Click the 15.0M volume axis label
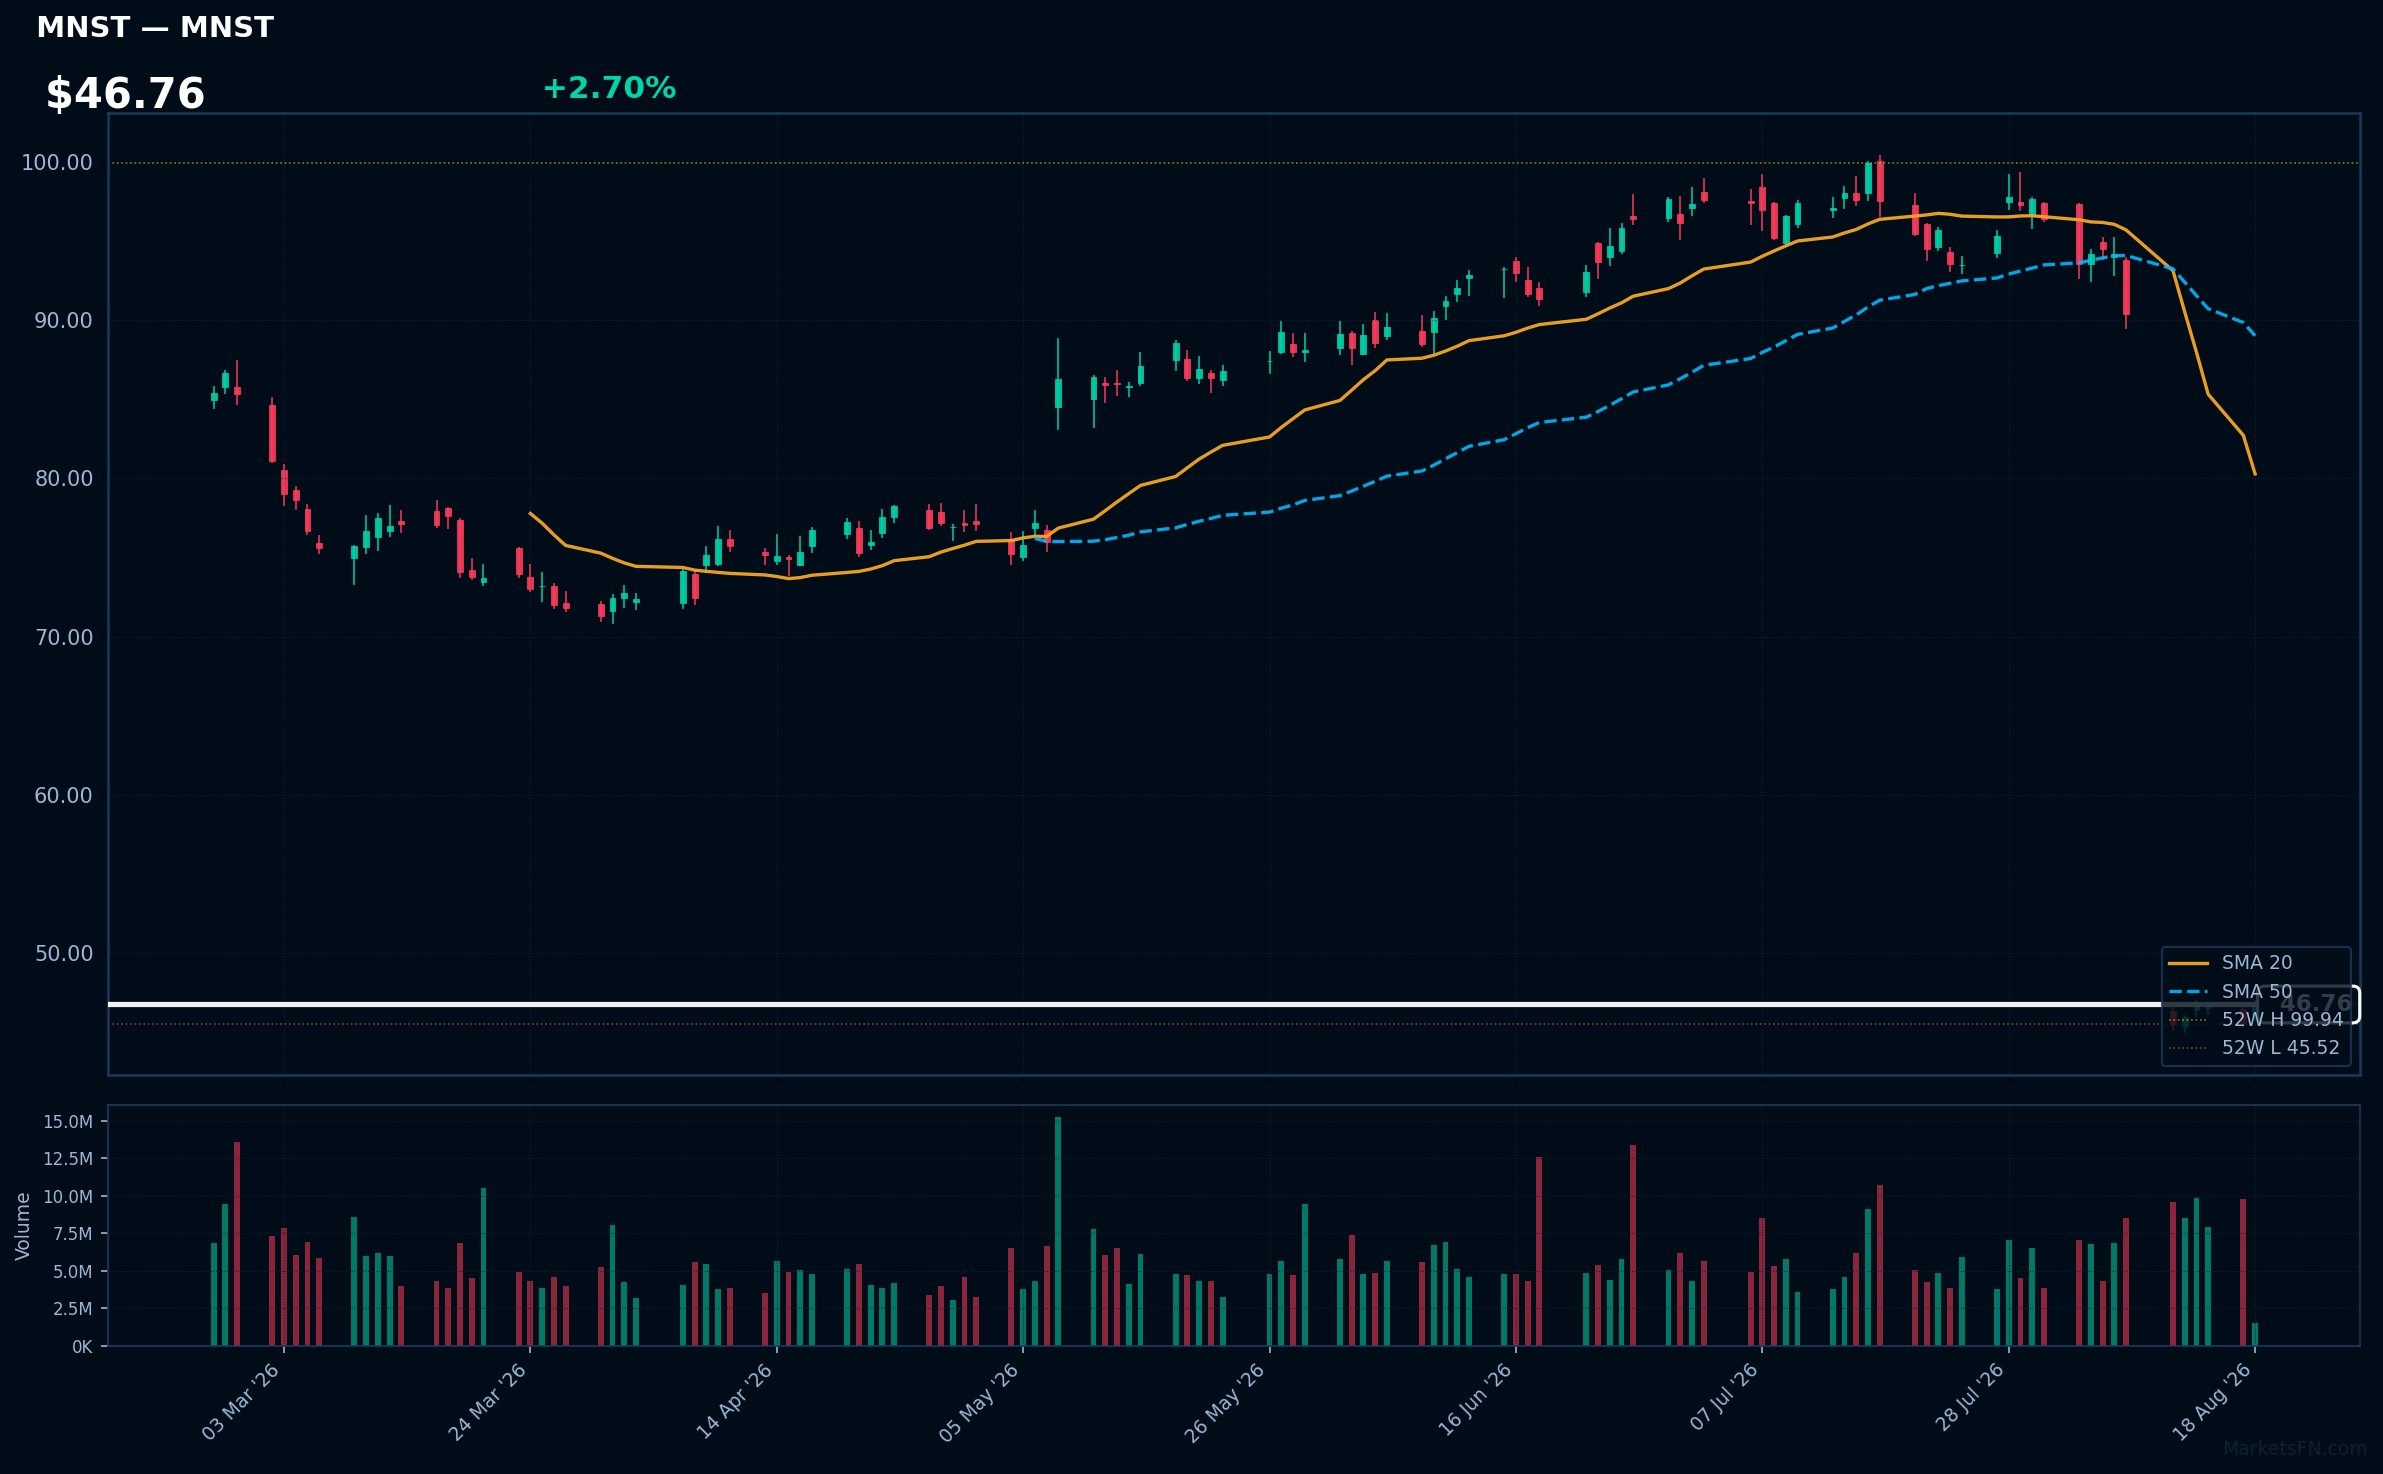Viewport: 2383px width, 1474px height. click(x=68, y=1122)
